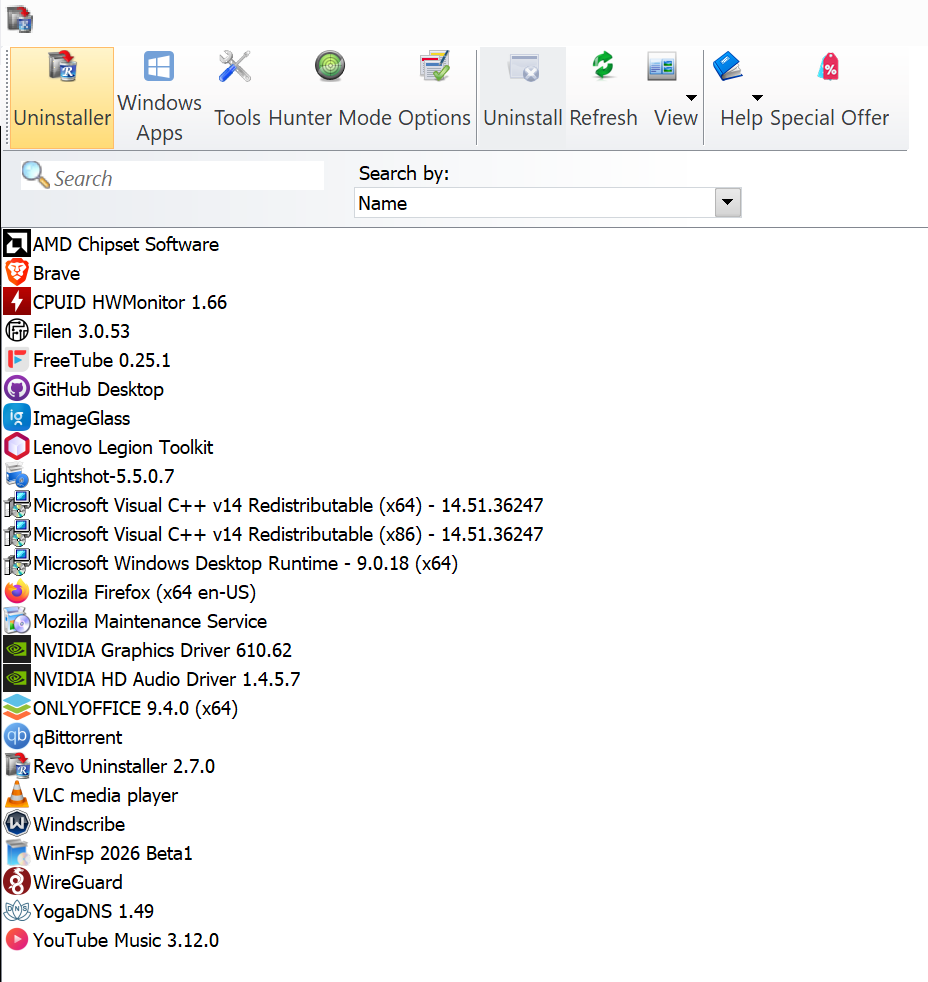
Task: Select 'FreeTube 0.25.1' text
Action: (101, 360)
